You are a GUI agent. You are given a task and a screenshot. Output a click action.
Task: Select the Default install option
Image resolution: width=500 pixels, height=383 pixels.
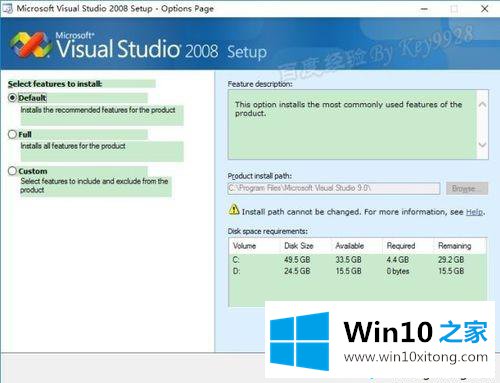coord(12,98)
